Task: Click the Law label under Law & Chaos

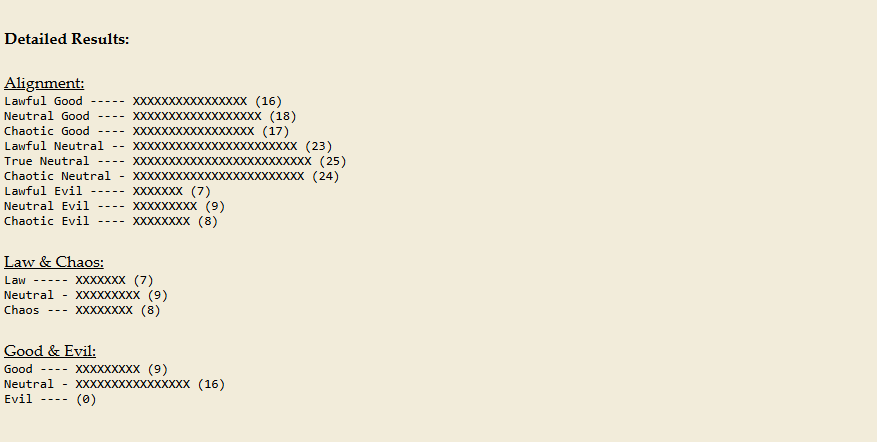Action: point(15,280)
